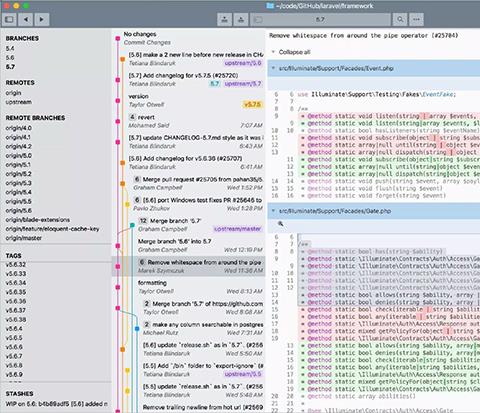Select remote branch origin/5.6
Screen dimensions: 480x413
click(19, 211)
